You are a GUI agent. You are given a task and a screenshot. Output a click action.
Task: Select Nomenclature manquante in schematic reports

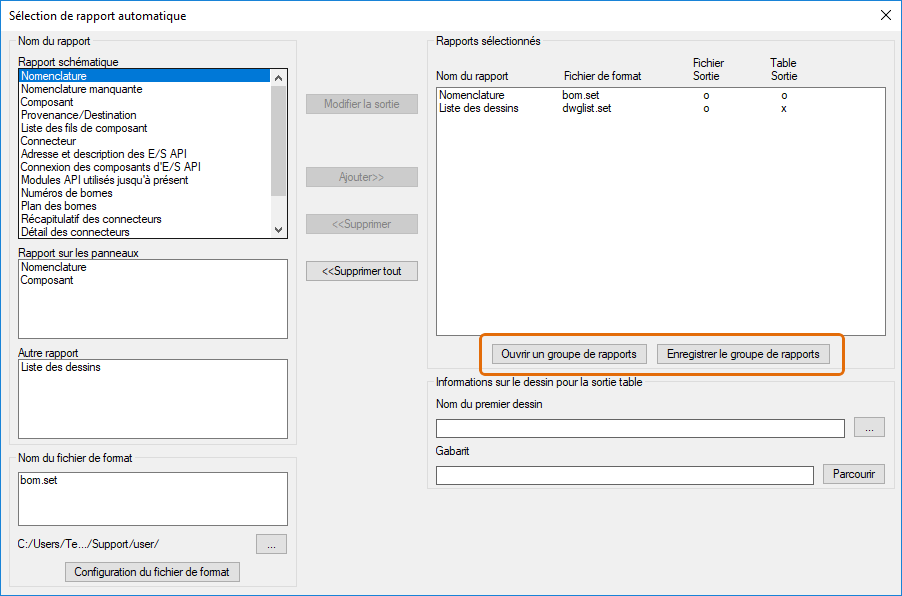[81, 89]
